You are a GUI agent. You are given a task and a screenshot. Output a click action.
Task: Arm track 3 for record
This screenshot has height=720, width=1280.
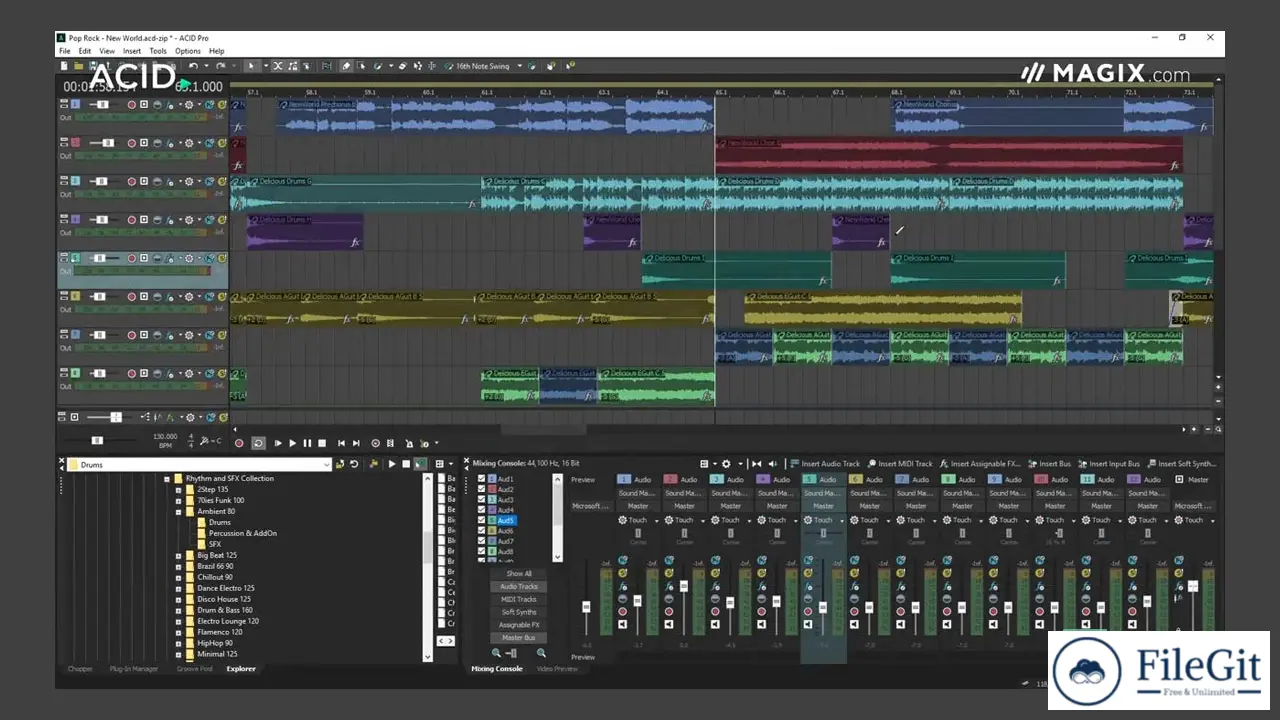coord(131,182)
